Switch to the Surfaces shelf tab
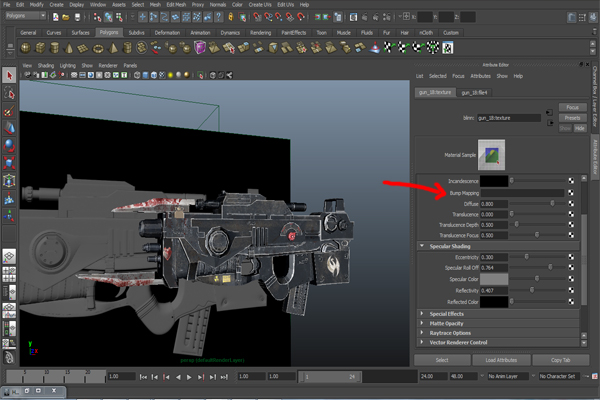 tap(80, 33)
